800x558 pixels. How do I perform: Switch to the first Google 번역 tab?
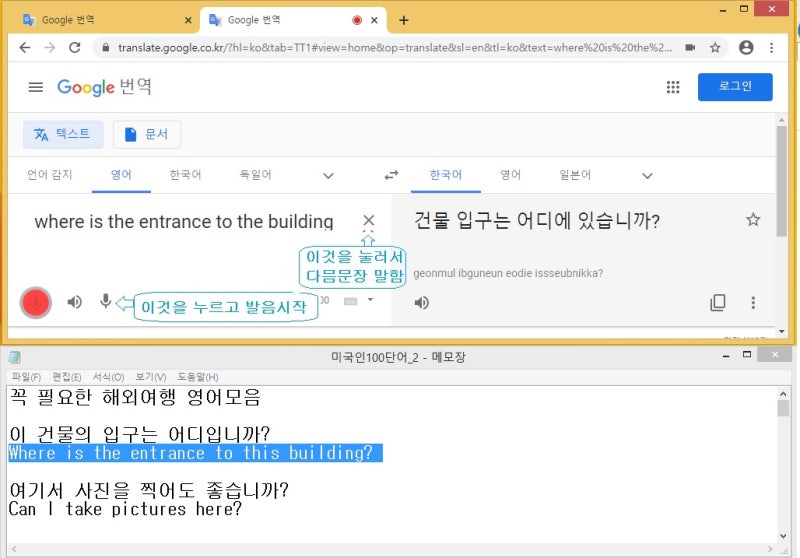[x=105, y=20]
